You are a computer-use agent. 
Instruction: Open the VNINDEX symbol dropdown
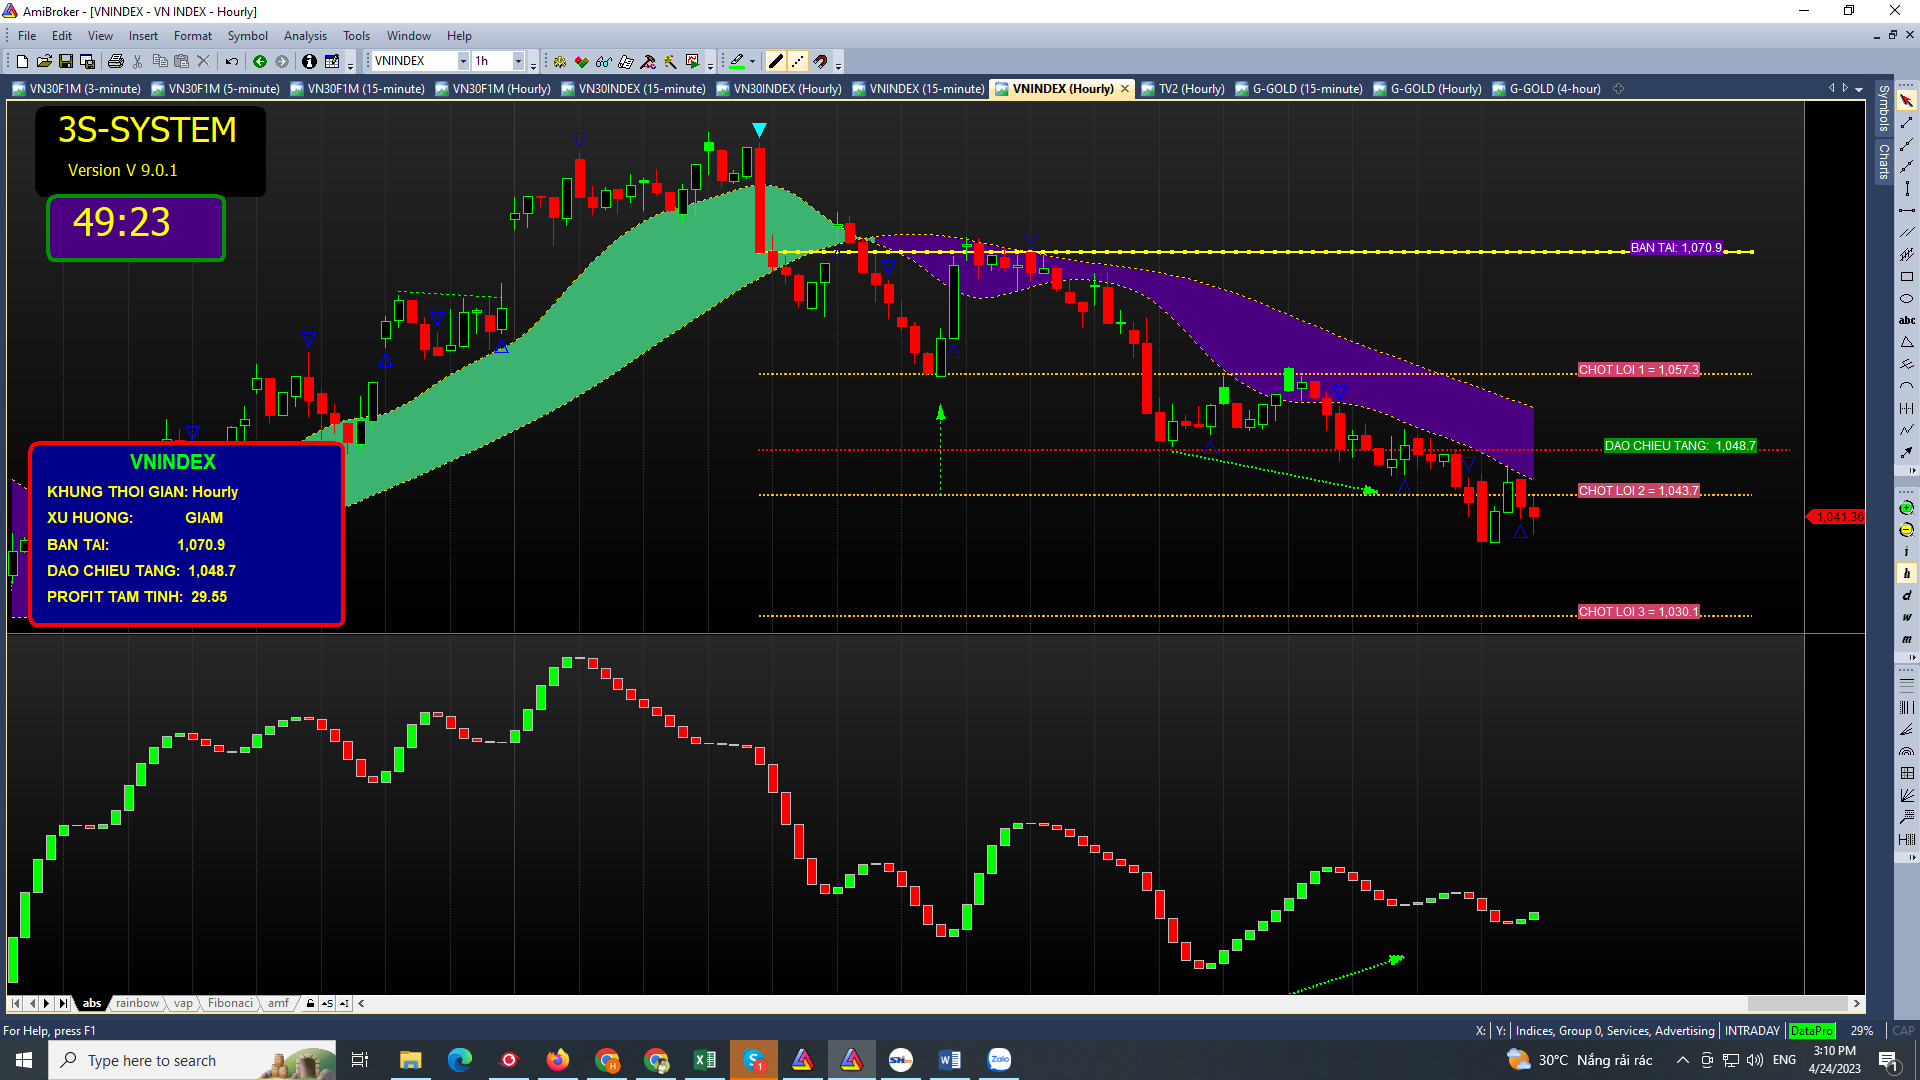(x=463, y=62)
